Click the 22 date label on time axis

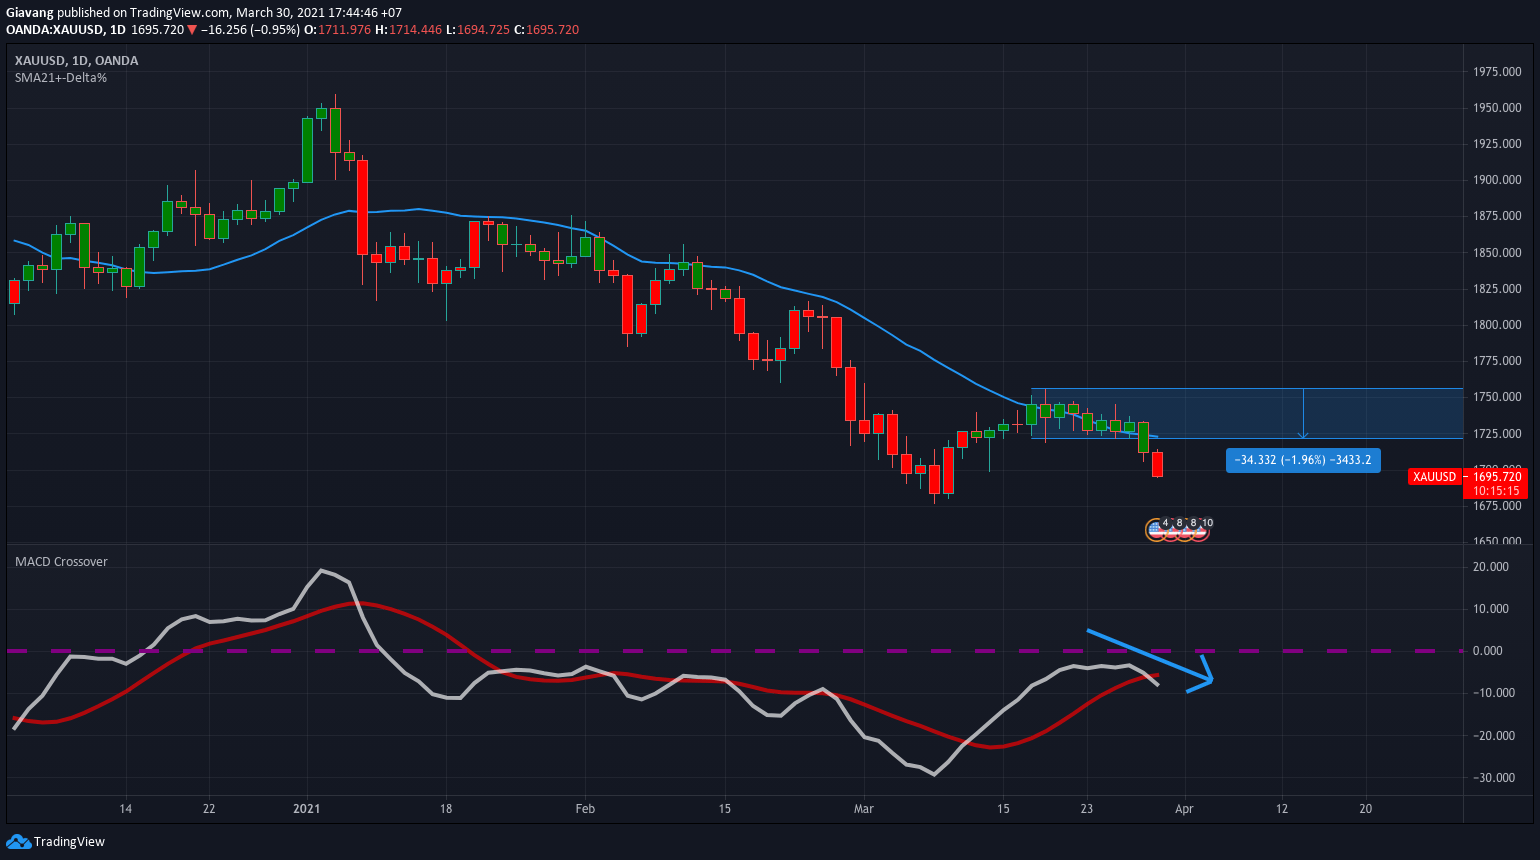pyautogui.click(x=209, y=809)
